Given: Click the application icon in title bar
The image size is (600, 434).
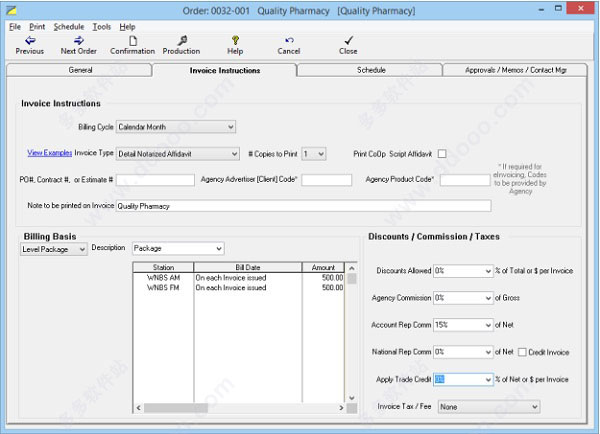Looking at the screenshot, I should 11,10.
